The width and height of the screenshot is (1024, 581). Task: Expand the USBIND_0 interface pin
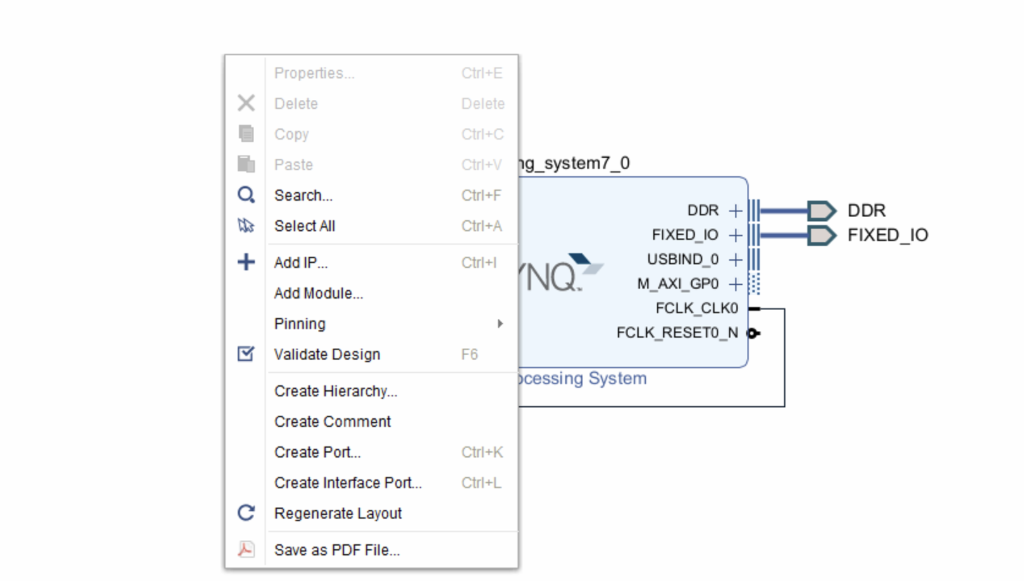(736, 260)
